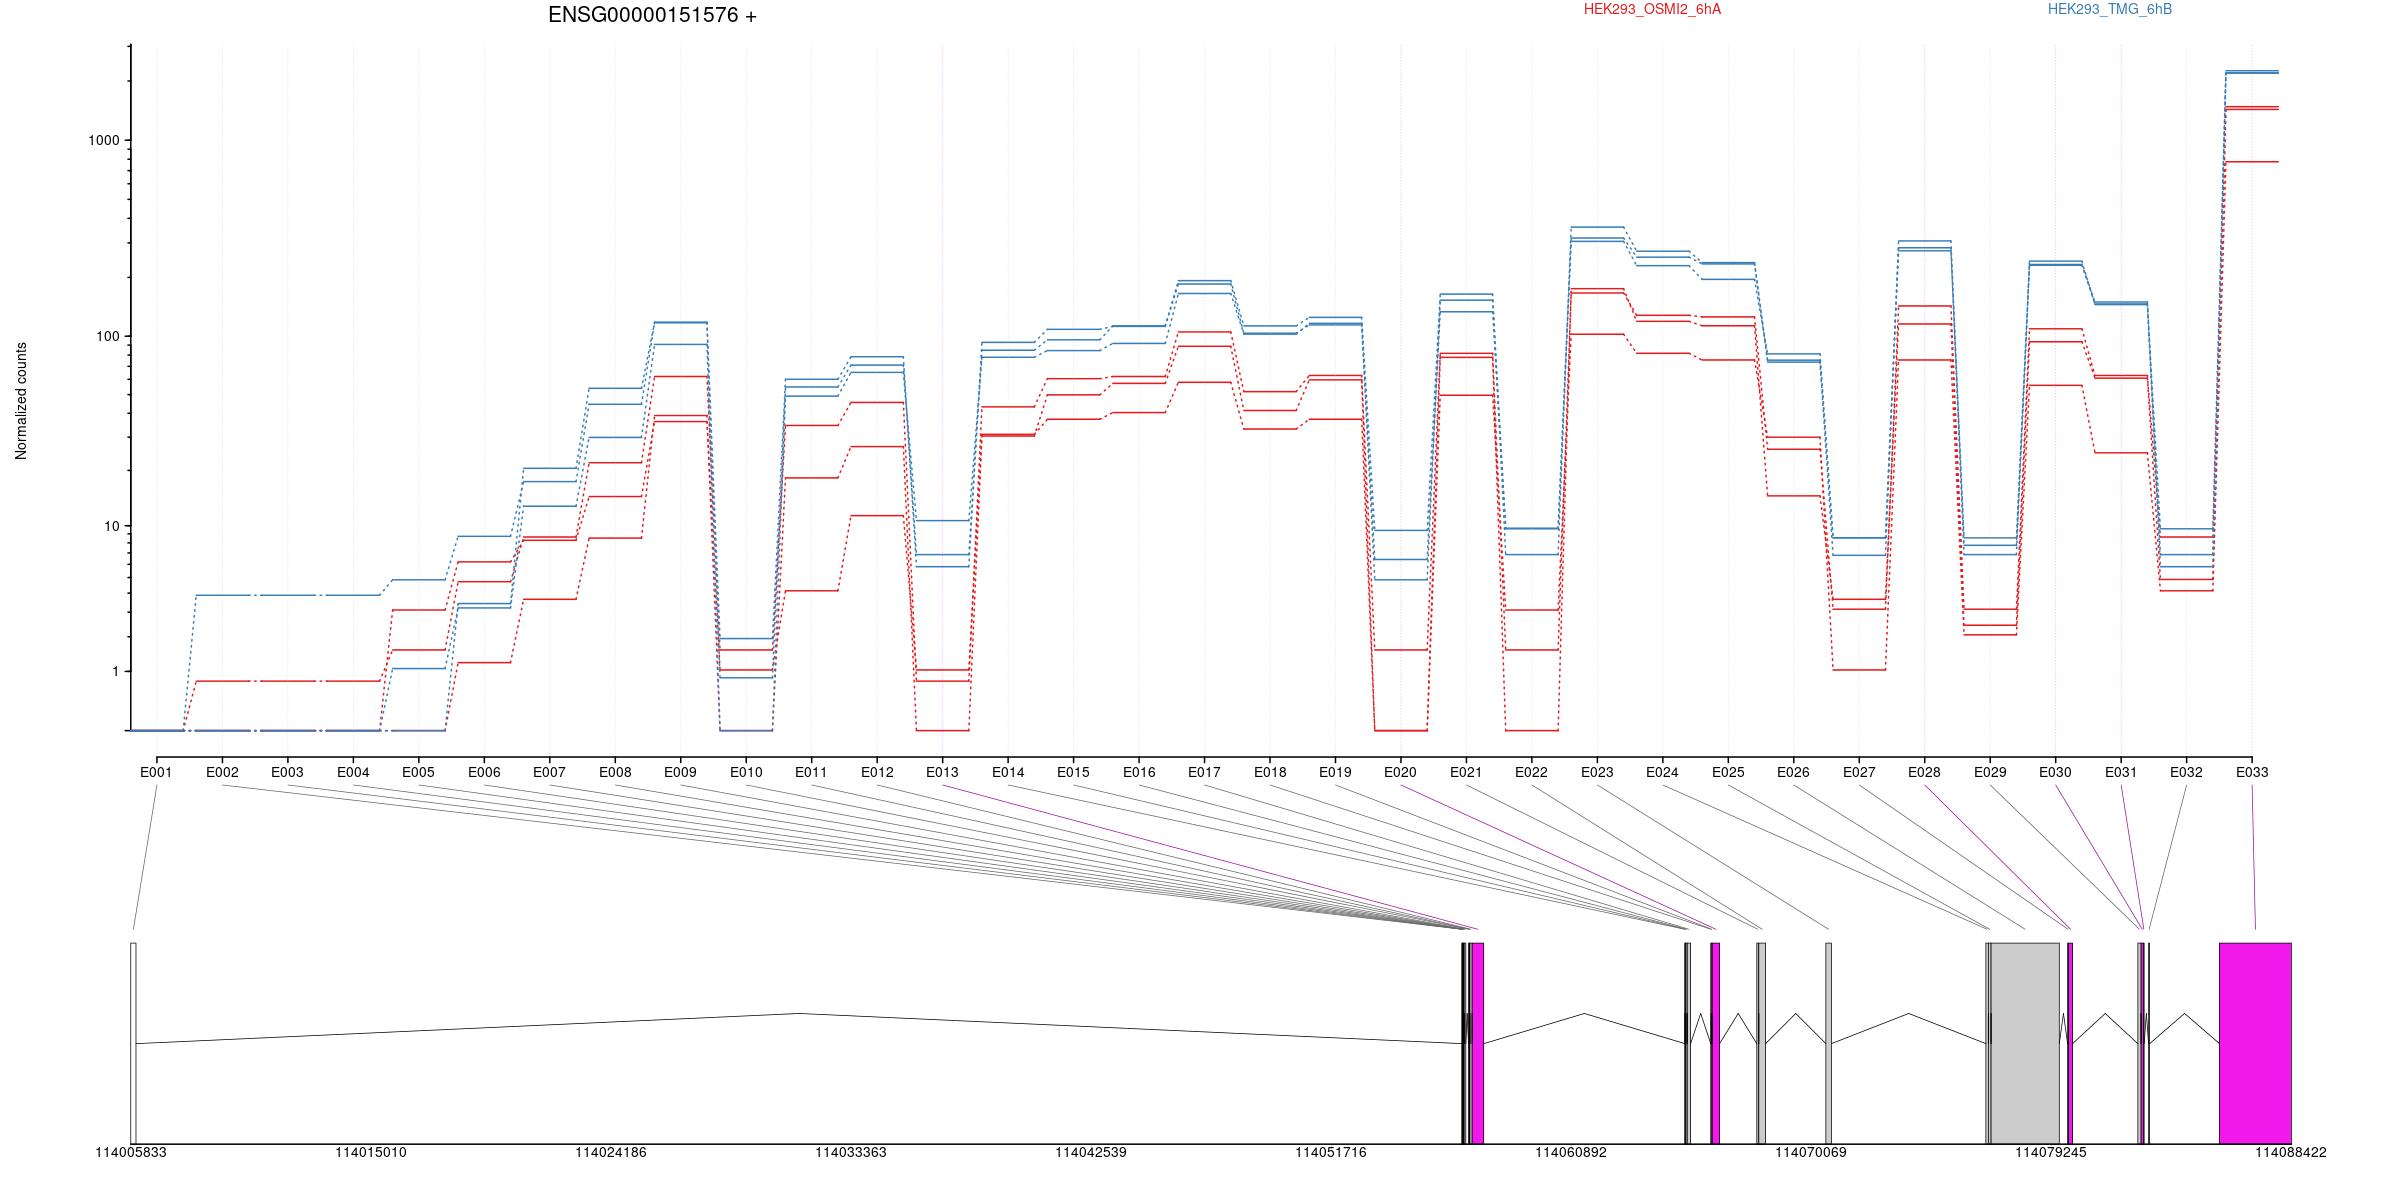The image size is (2400, 1200).
Task: Click exon label E027
Action: click(x=1859, y=772)
